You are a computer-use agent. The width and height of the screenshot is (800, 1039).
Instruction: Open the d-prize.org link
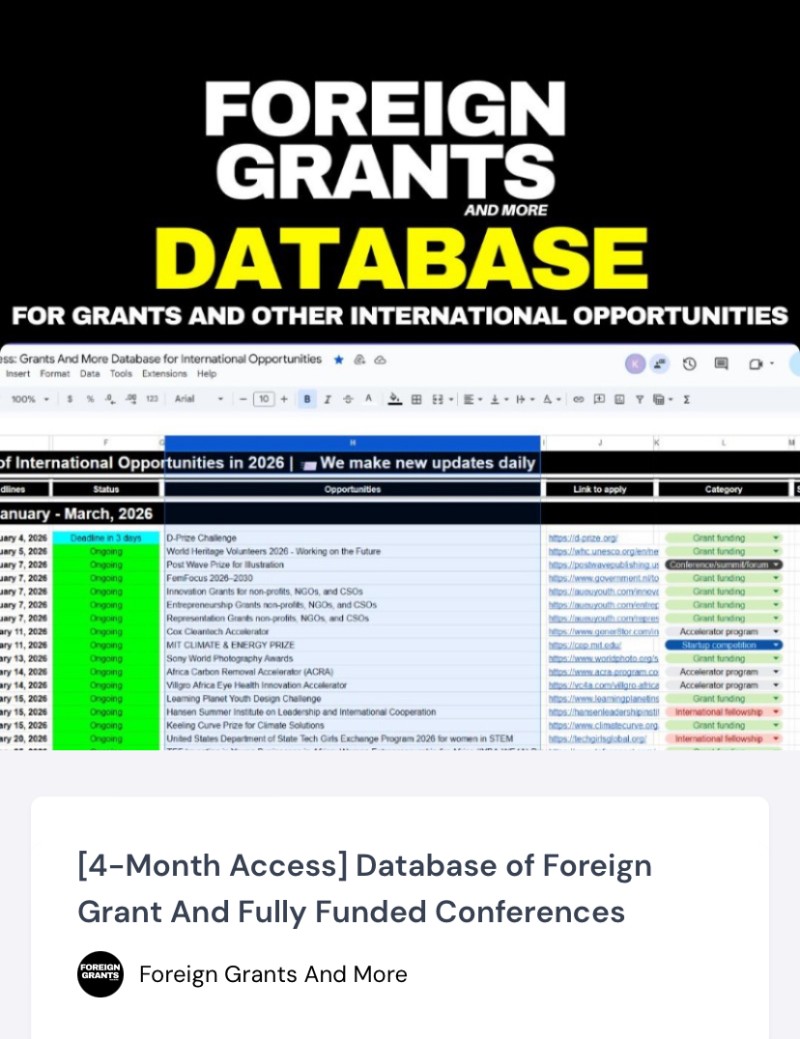tap(583, 538)
